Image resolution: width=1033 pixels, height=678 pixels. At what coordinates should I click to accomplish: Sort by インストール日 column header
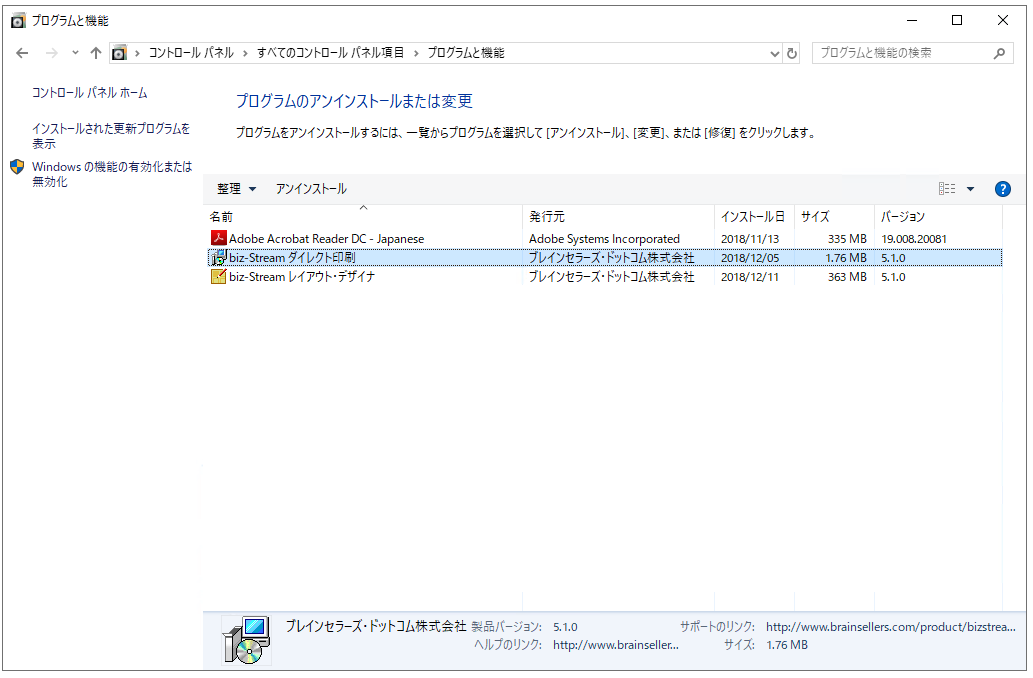click(754, 217)
